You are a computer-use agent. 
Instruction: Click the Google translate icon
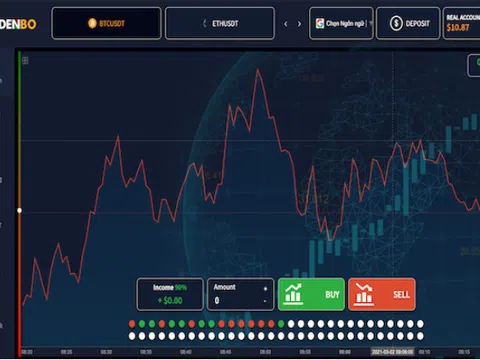320,23
